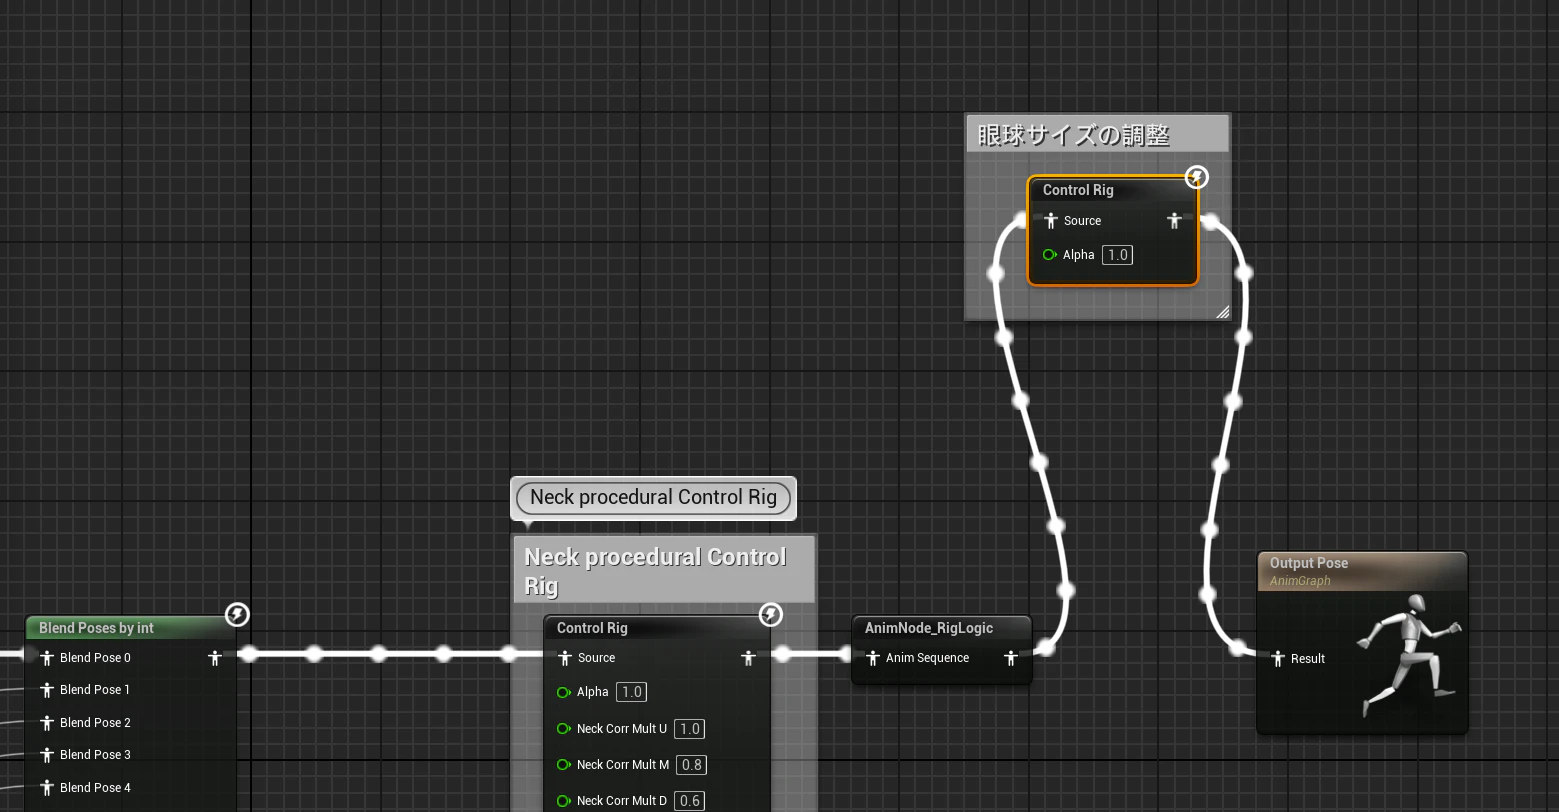Click the comment box resize handle corner
Viewport: 1559px width, 812px height.
click(1222, 312)
